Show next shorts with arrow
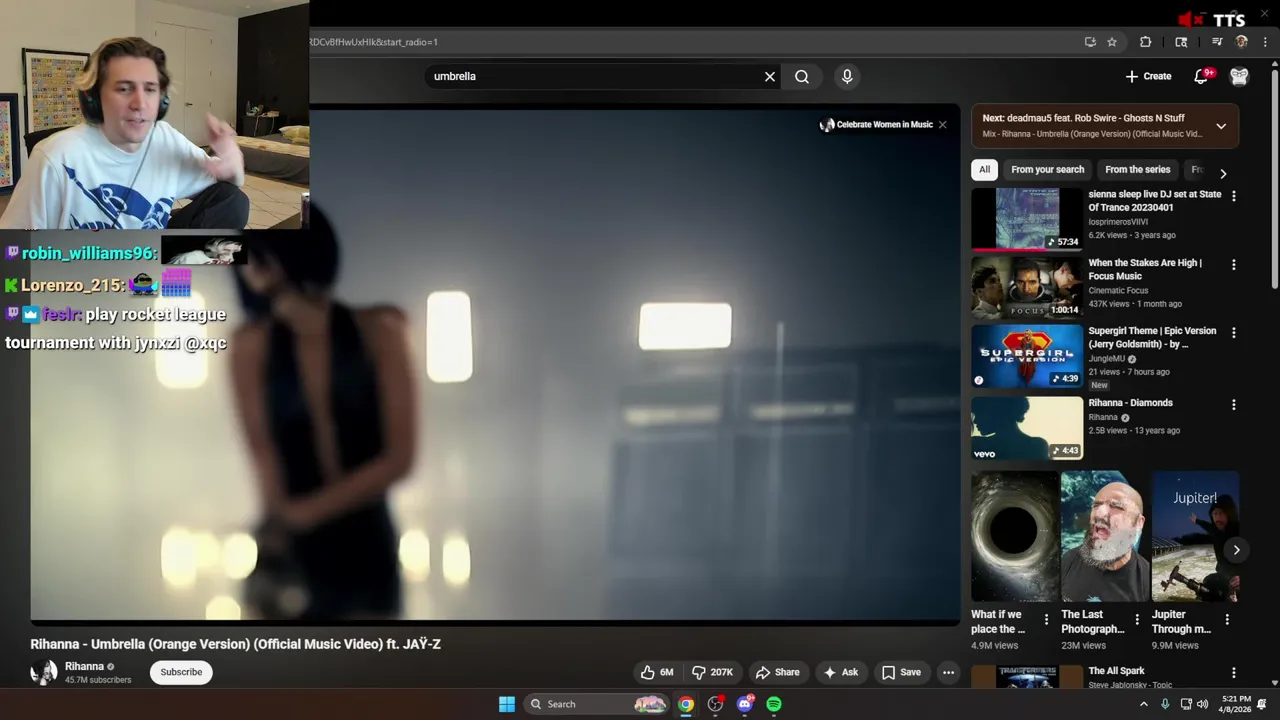1280x720 pixels. (1236, 550)
